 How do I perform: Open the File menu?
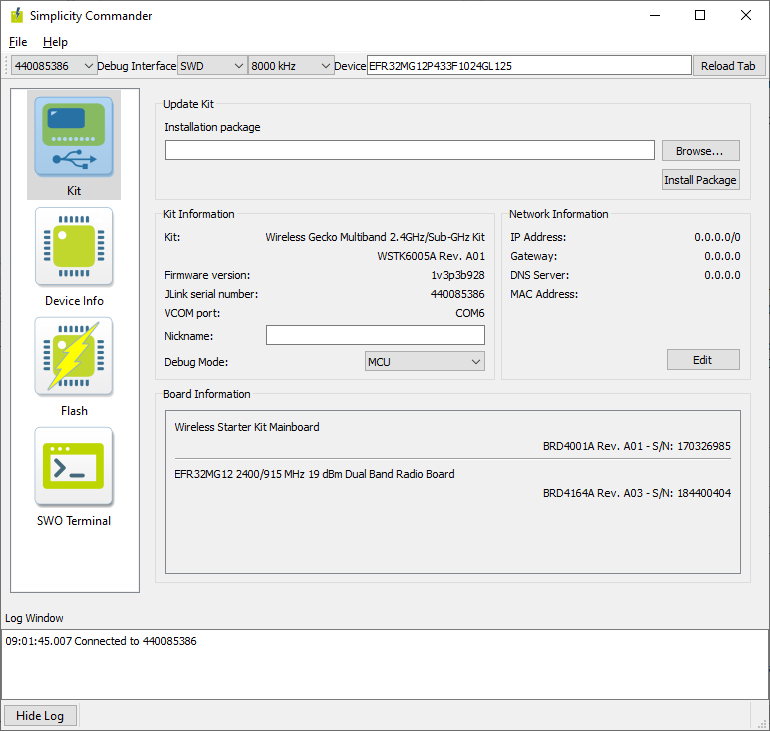click(18, 42)
